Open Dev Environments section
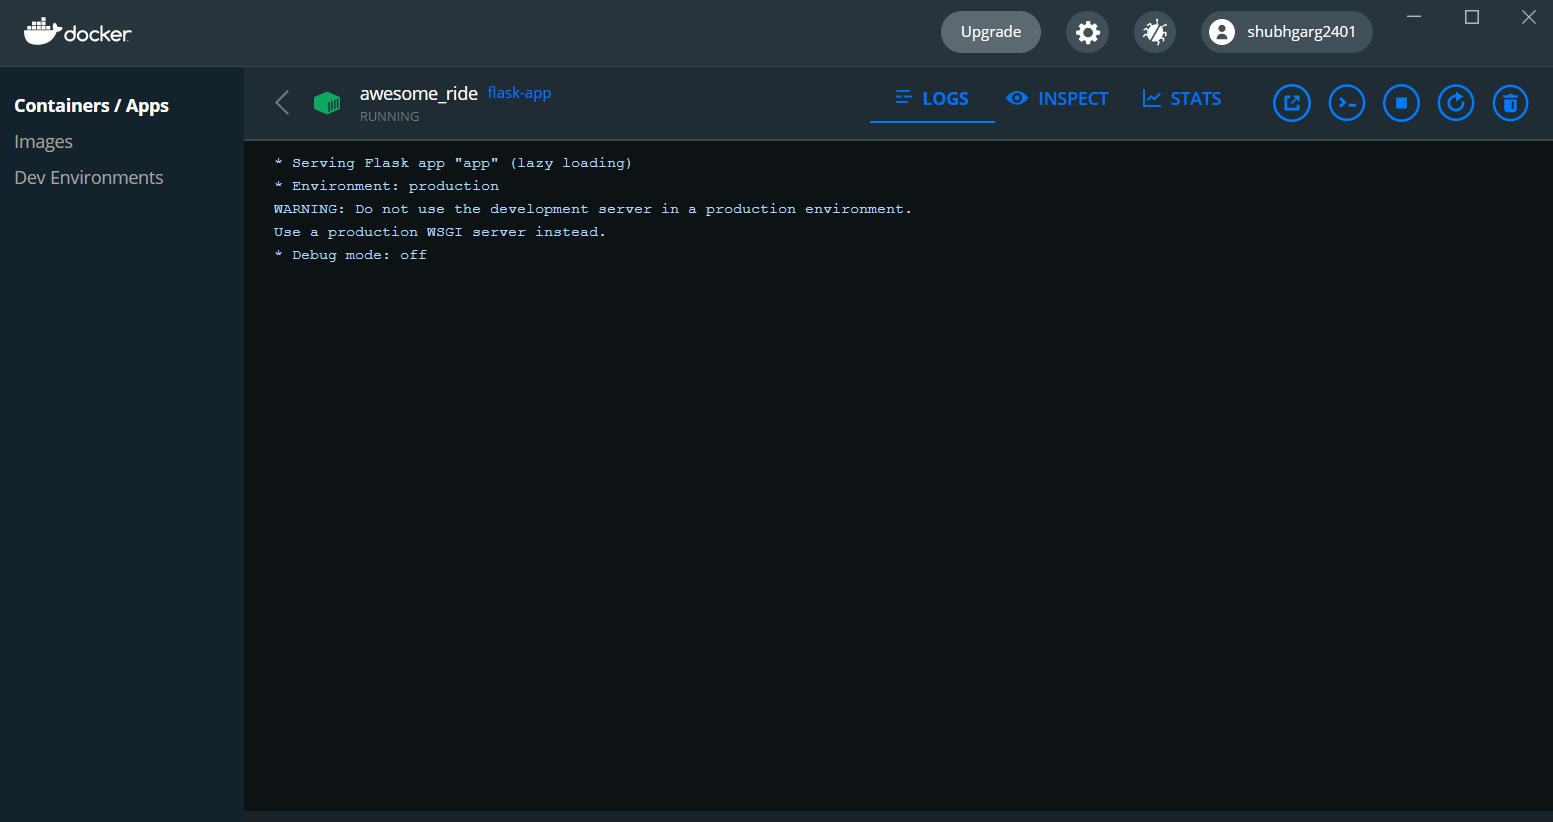Viewport: 1553px width, 822px height. point(88,177)
